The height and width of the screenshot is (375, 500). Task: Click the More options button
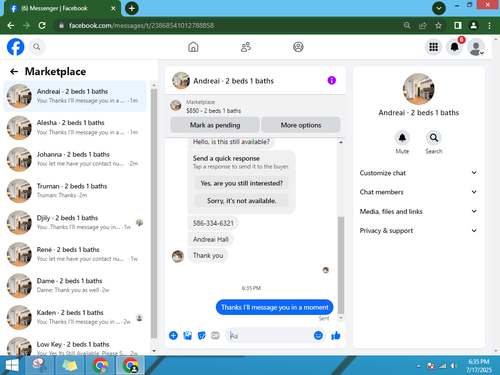coord(301,125)
